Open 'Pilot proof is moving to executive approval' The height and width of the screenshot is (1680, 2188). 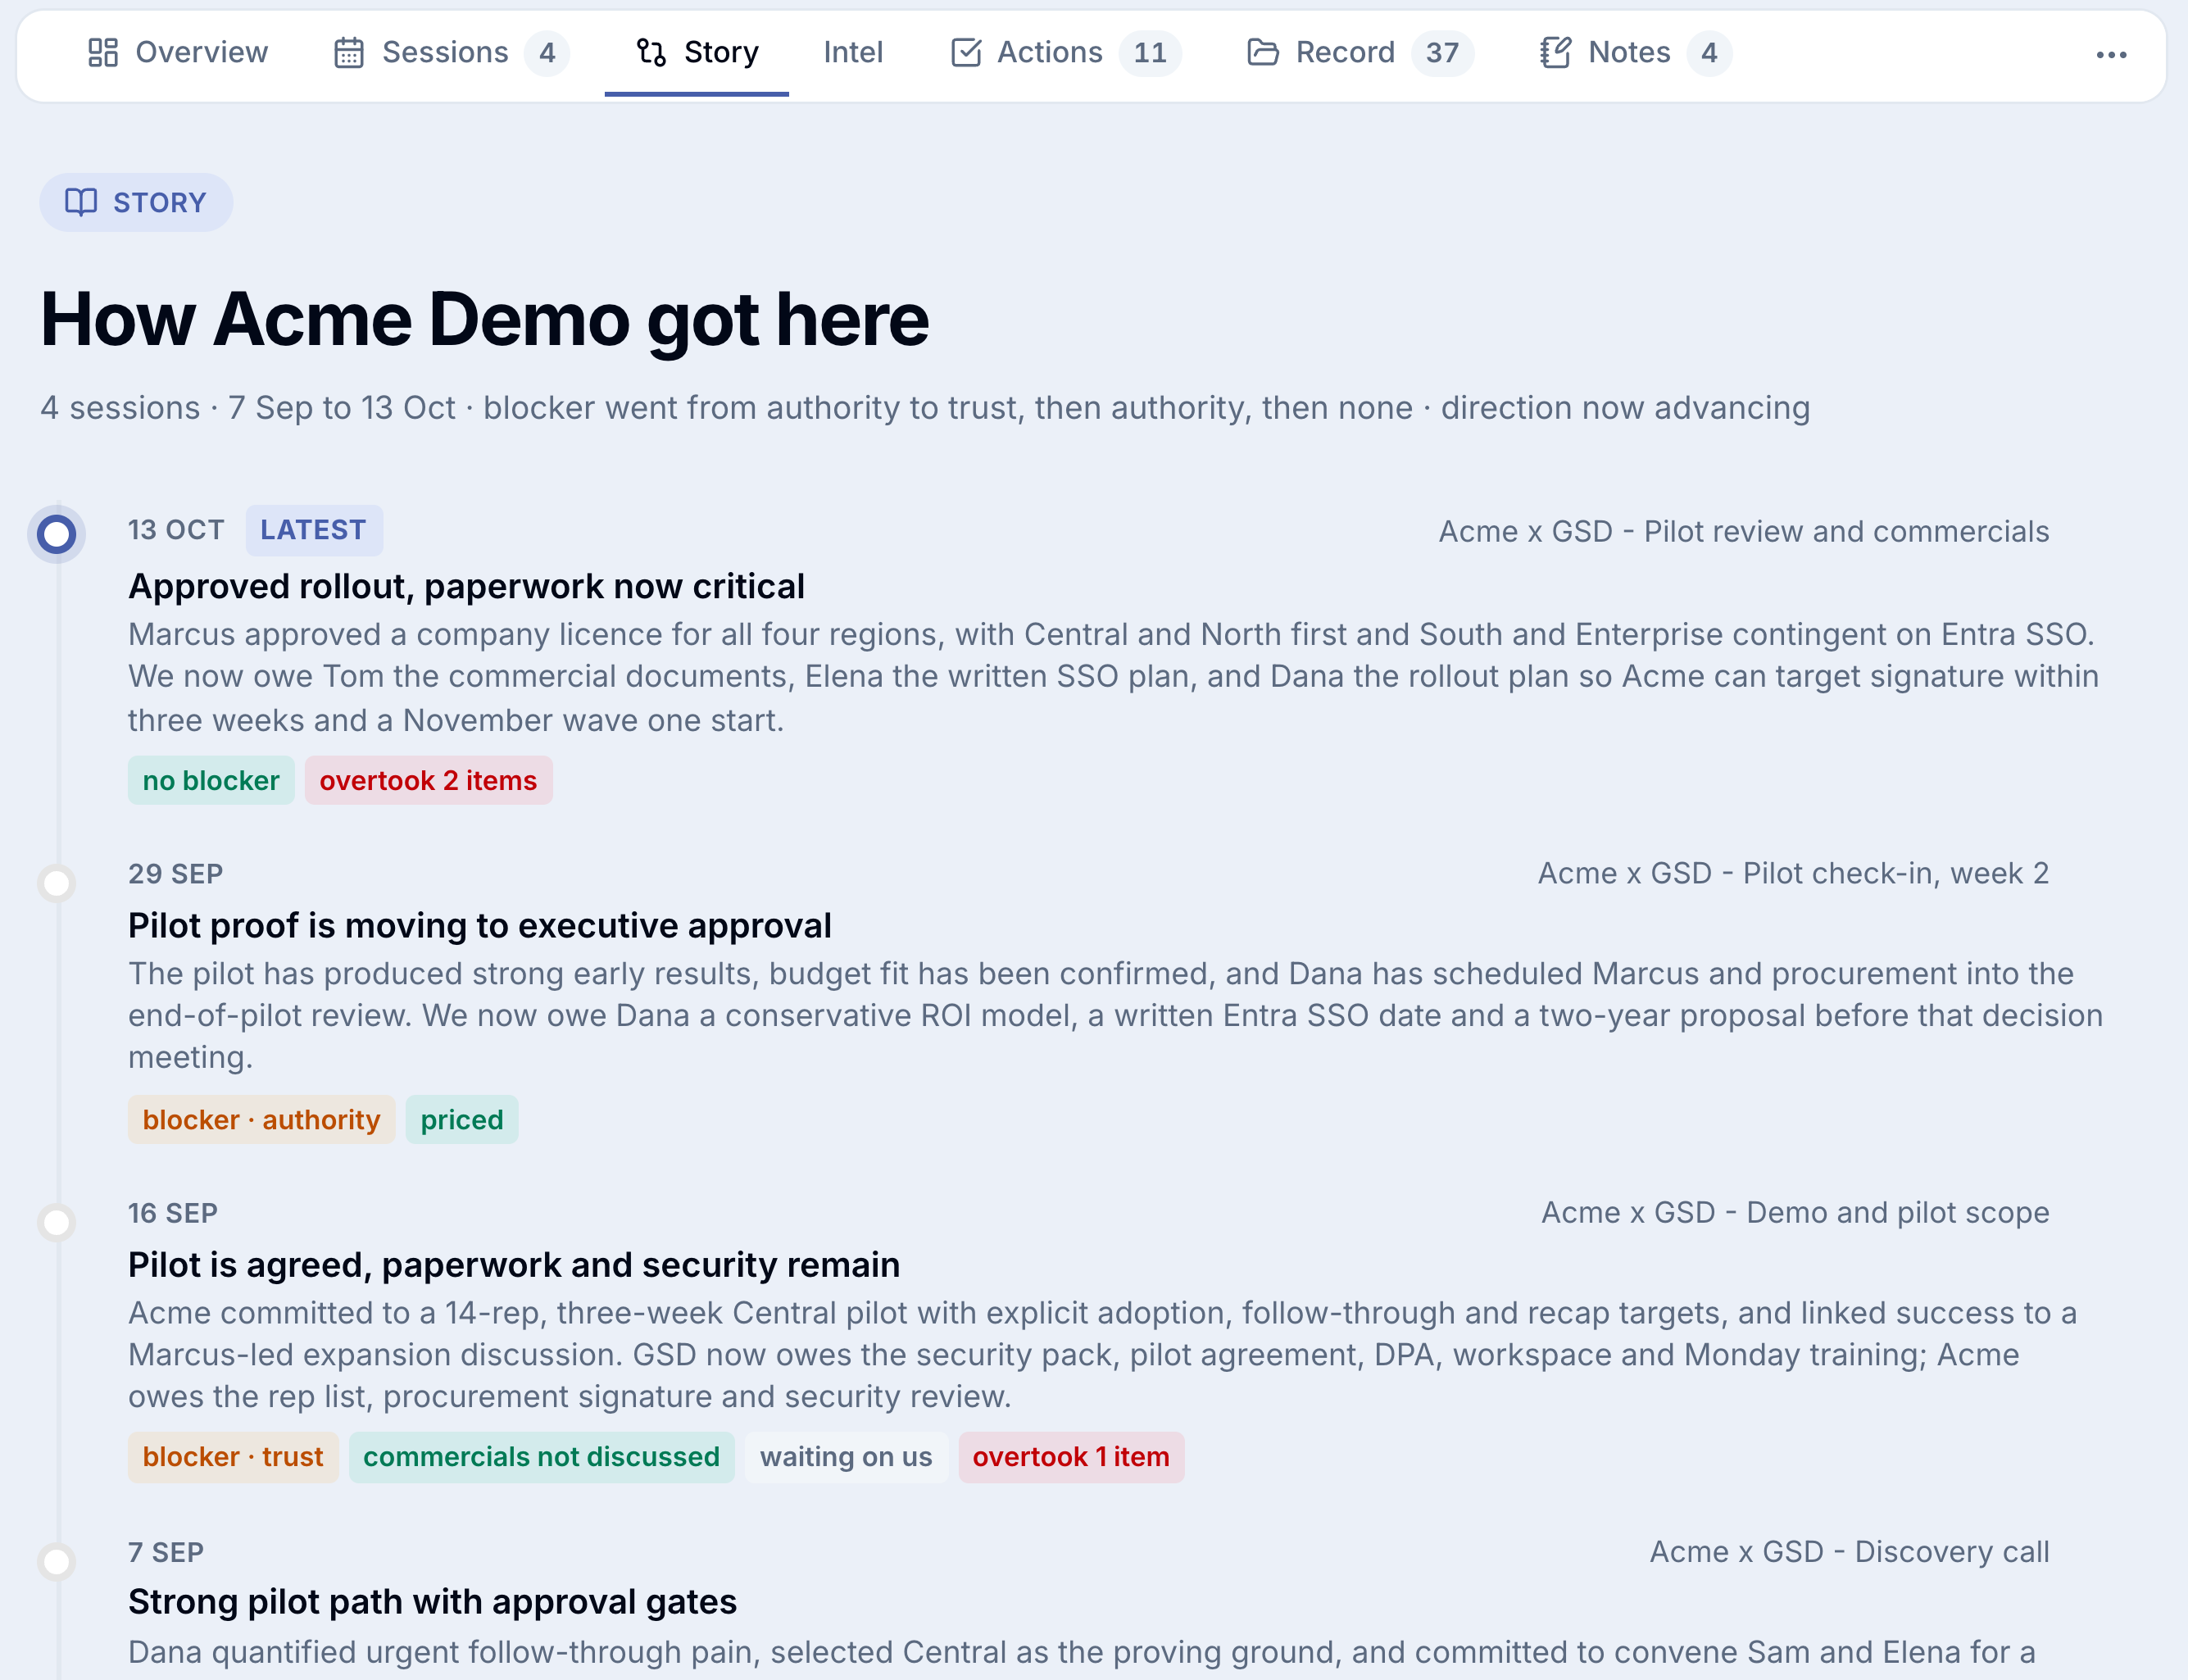[480, 925]
